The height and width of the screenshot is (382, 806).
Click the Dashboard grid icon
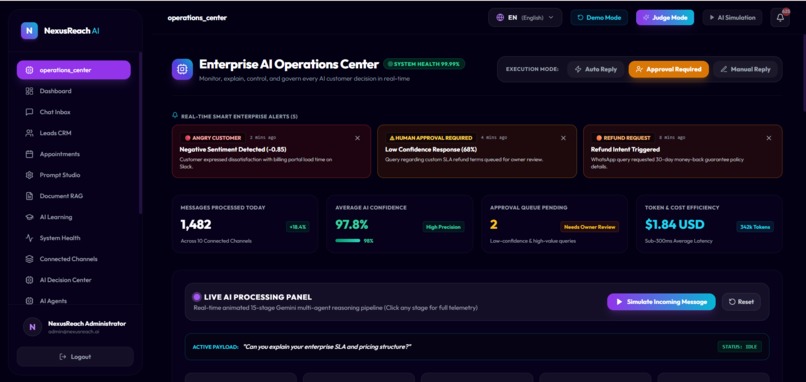(x=29, y=91)
